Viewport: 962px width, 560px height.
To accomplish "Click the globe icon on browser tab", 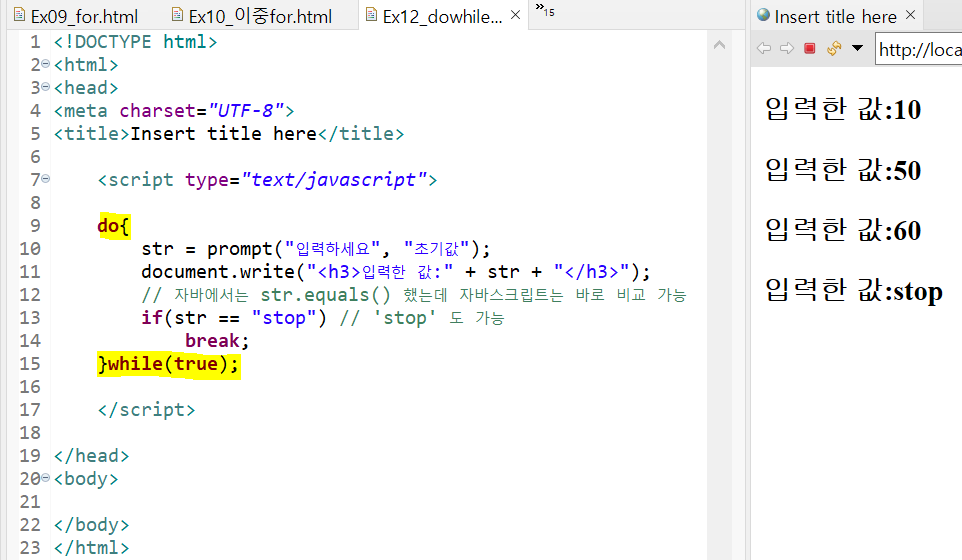I will pos(763,15).
